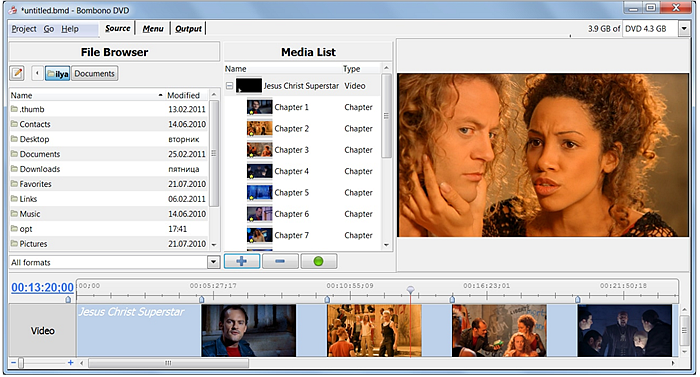This screenshot has height=377, width=700.
Task: Select Jesus Christ Superstar video entry
Action: [x=302, y=86]
